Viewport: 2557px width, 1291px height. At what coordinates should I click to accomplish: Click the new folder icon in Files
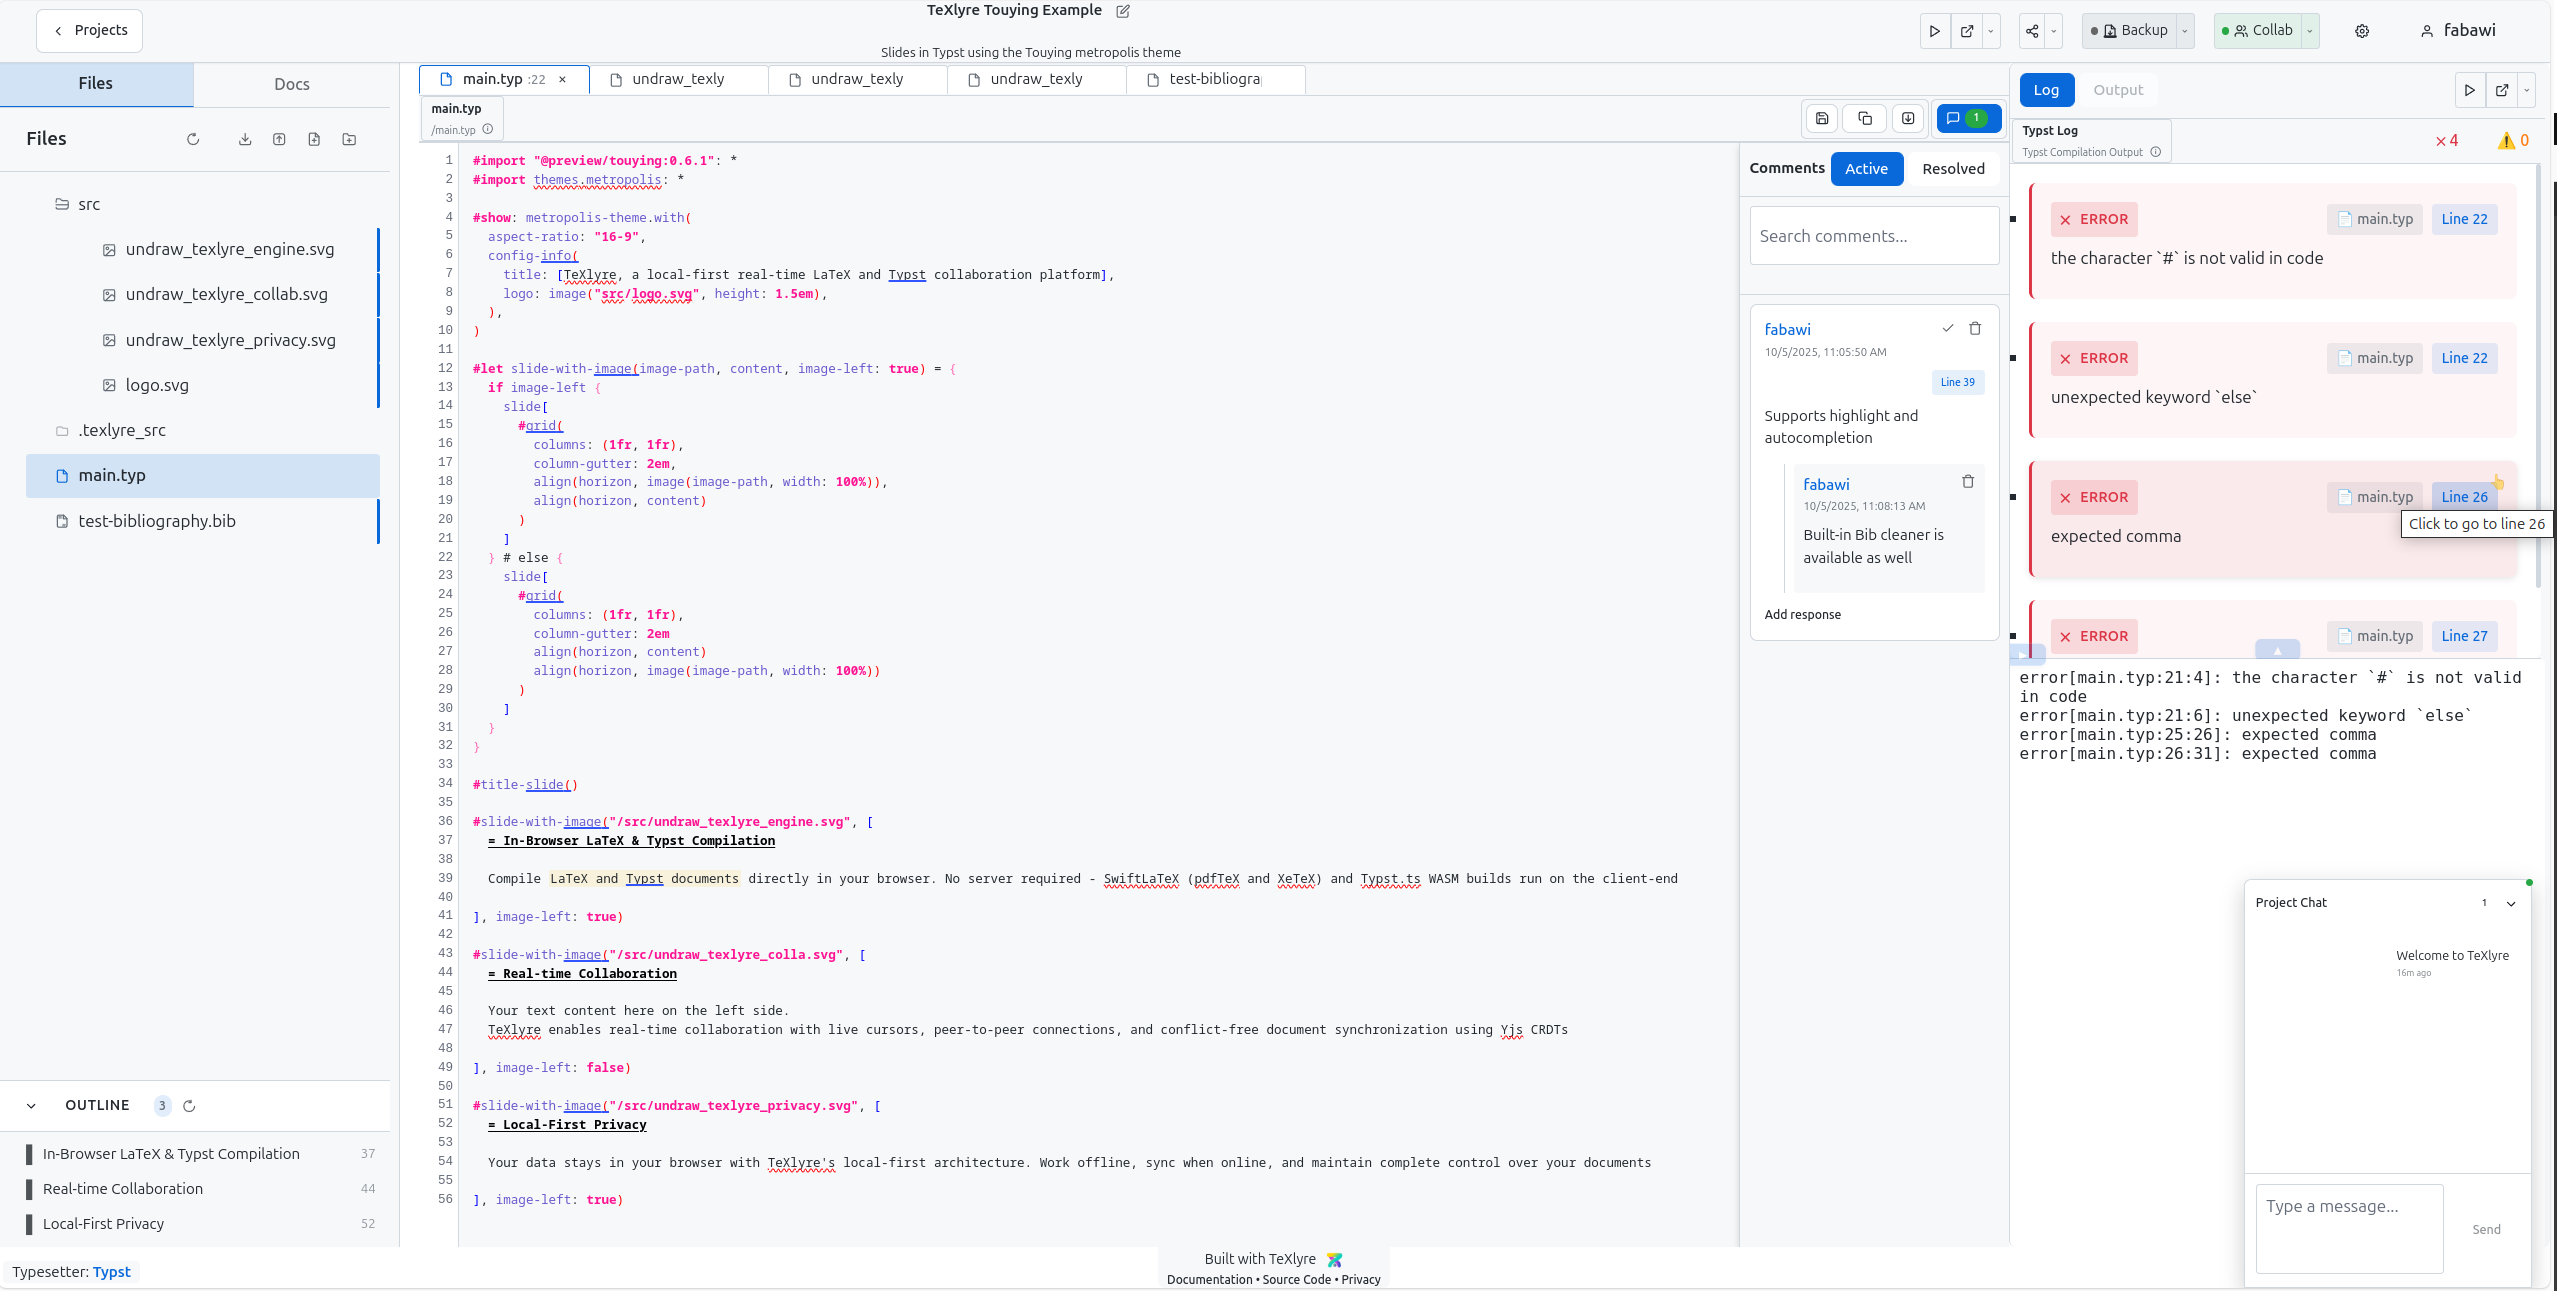tap(349, 140)
